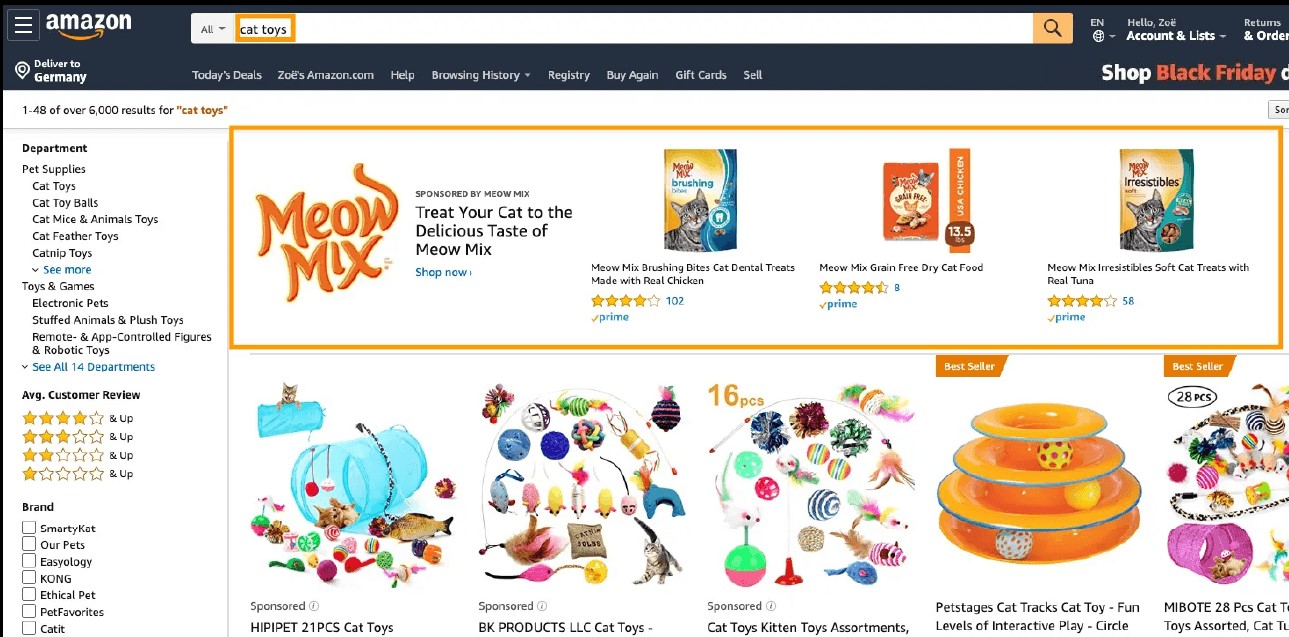The image size is (1289, 637).
Task: Check the KONG brand checkbox
Action: [x=29, y=578]
